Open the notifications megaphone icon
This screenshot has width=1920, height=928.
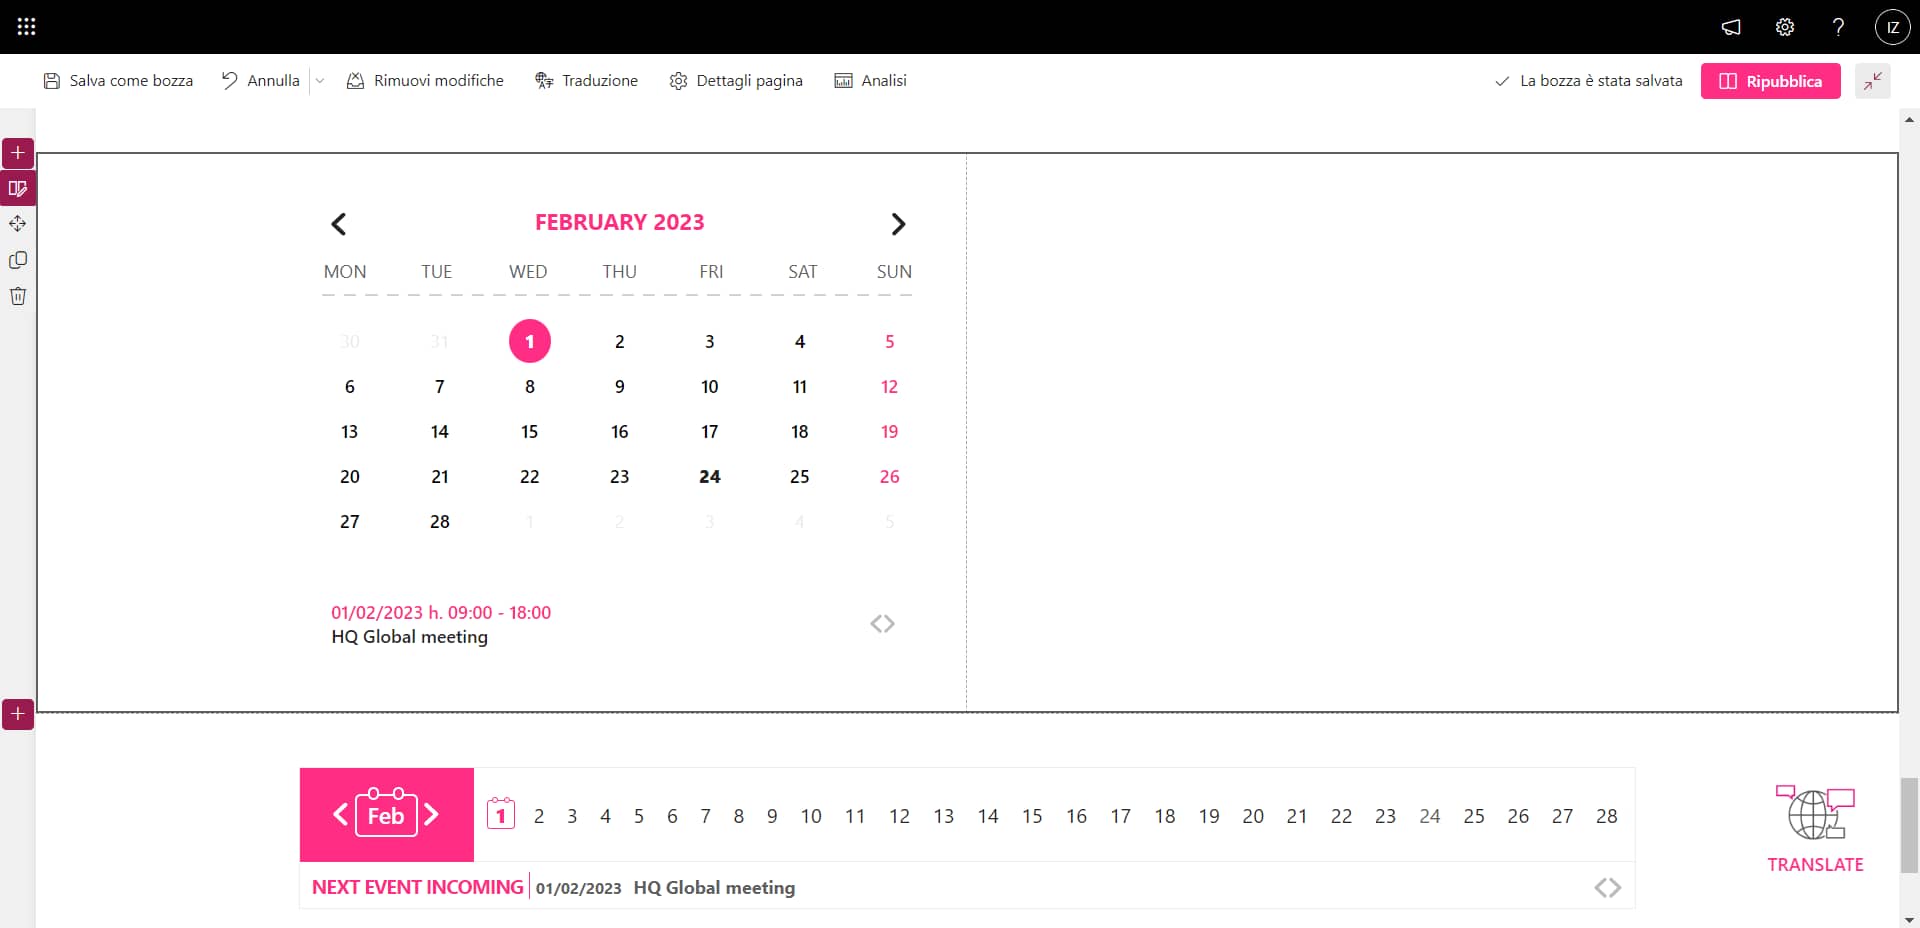(x=1731, y=27)
